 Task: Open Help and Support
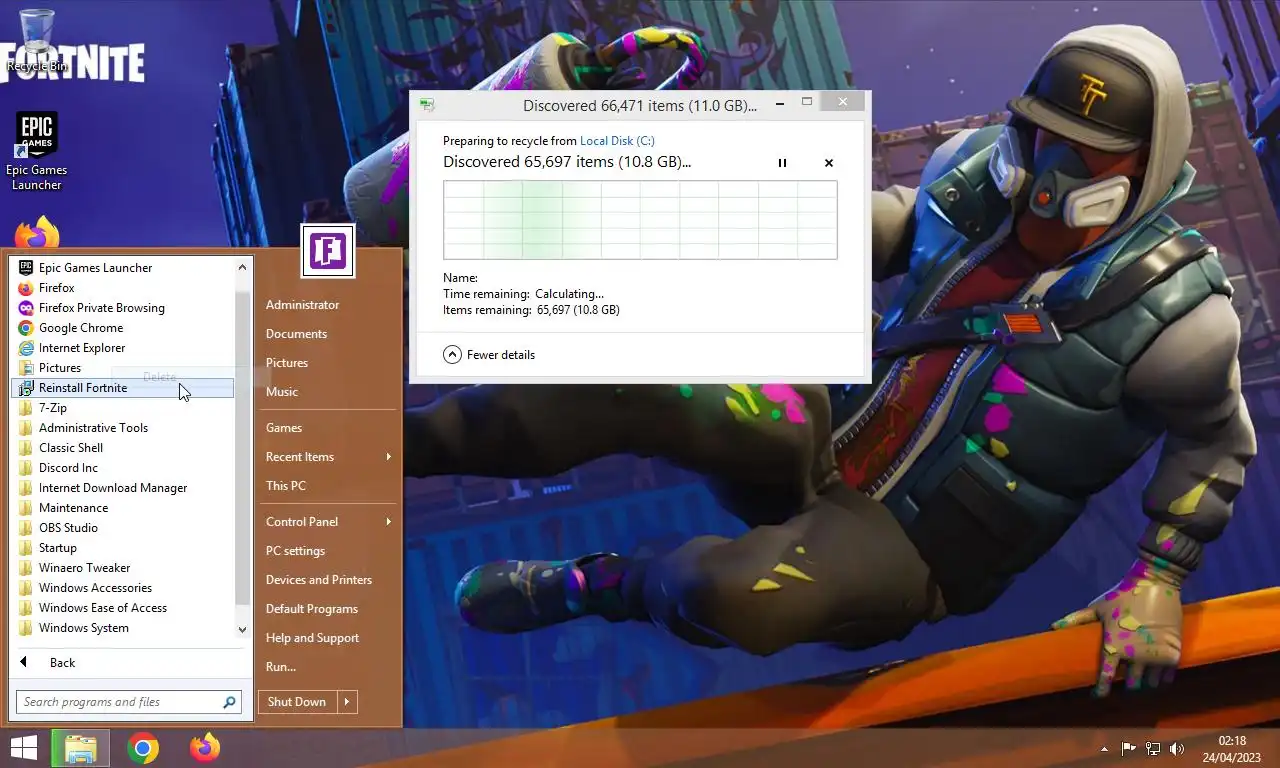point(312,637)
